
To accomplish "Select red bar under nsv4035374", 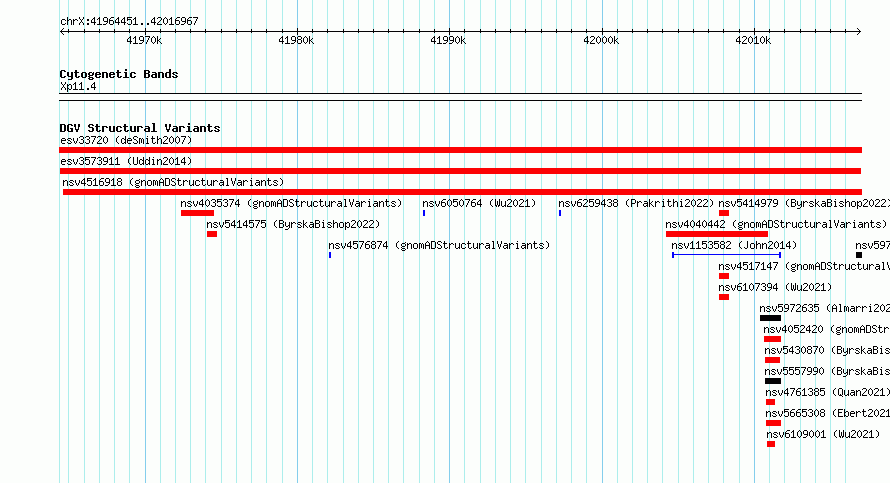I will point(198,213).
